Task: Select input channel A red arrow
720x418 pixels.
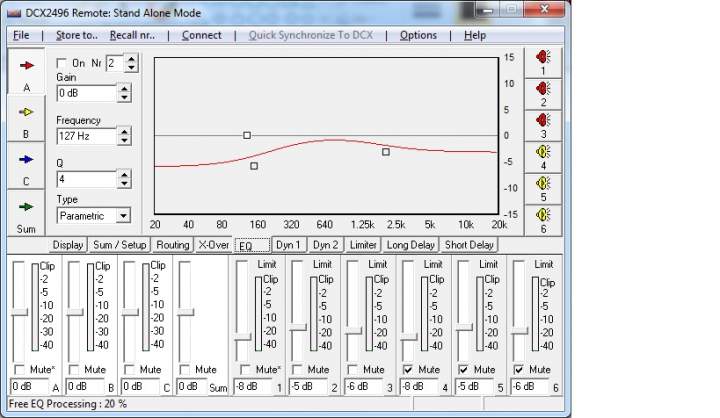Action: click(27, 66)
